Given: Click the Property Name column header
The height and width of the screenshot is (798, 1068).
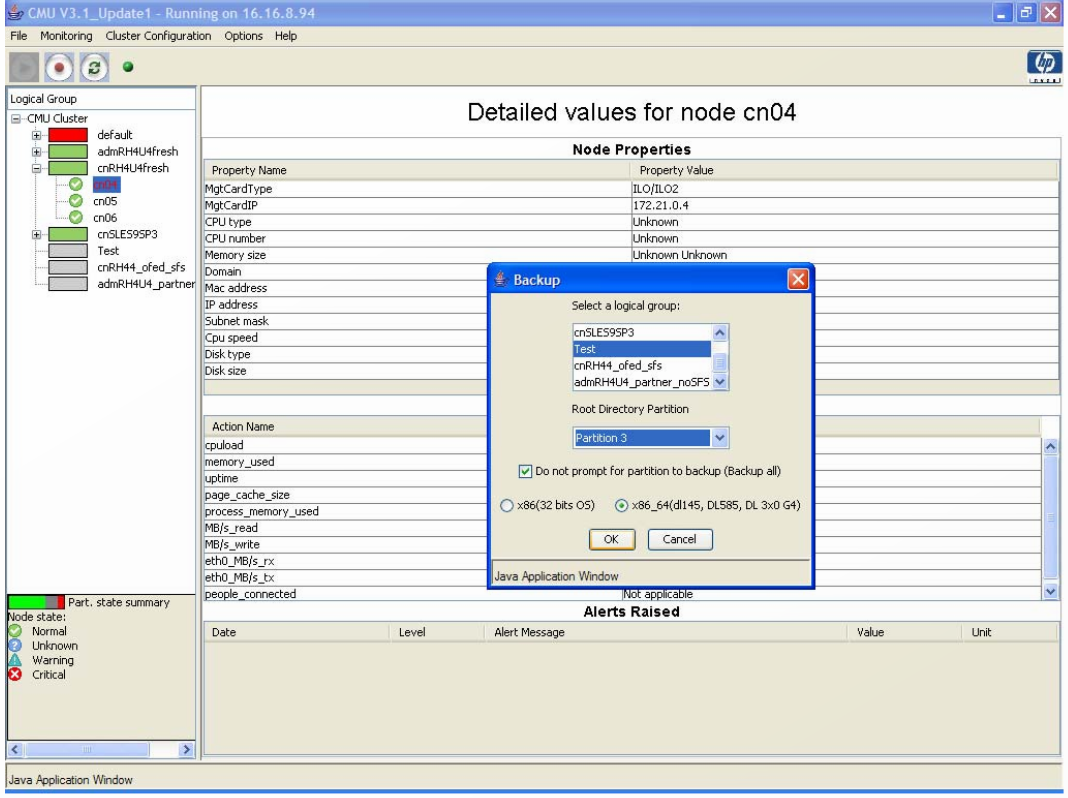Looking at the screenshot, I should point(417,170).
